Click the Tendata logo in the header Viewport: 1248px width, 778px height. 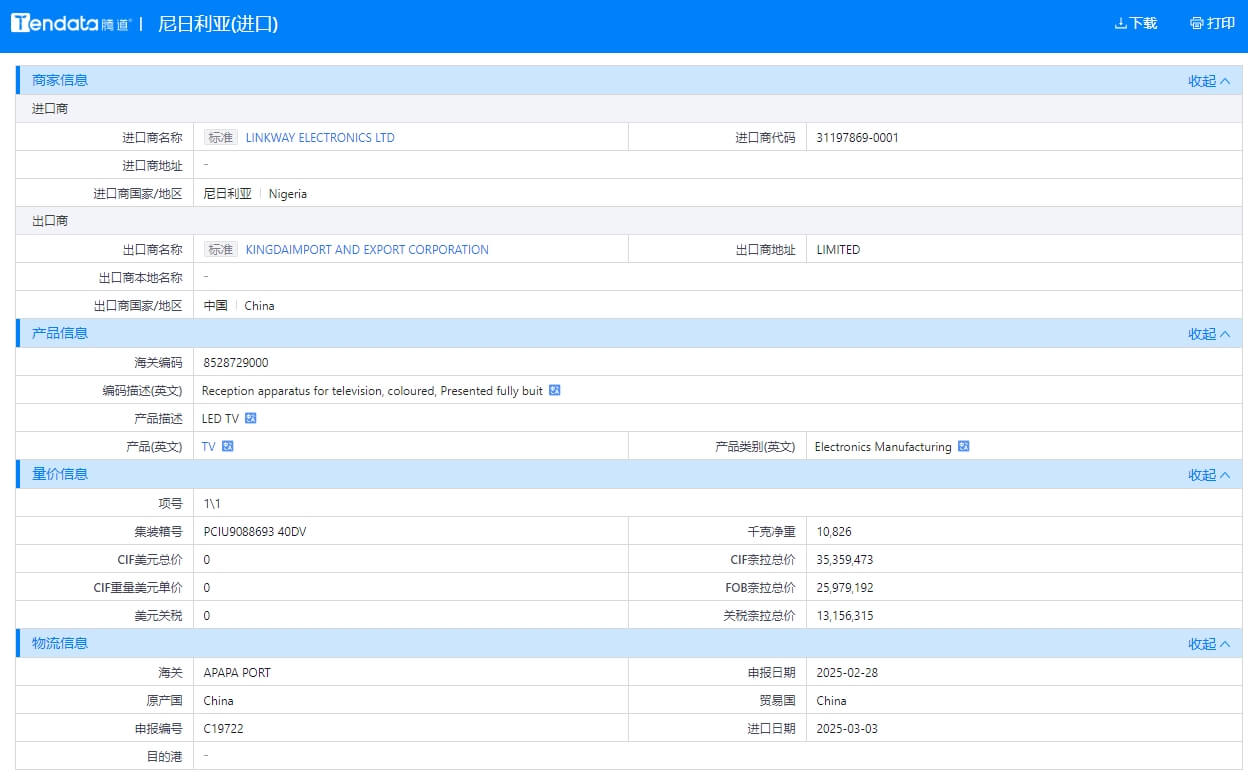(71, 24)
